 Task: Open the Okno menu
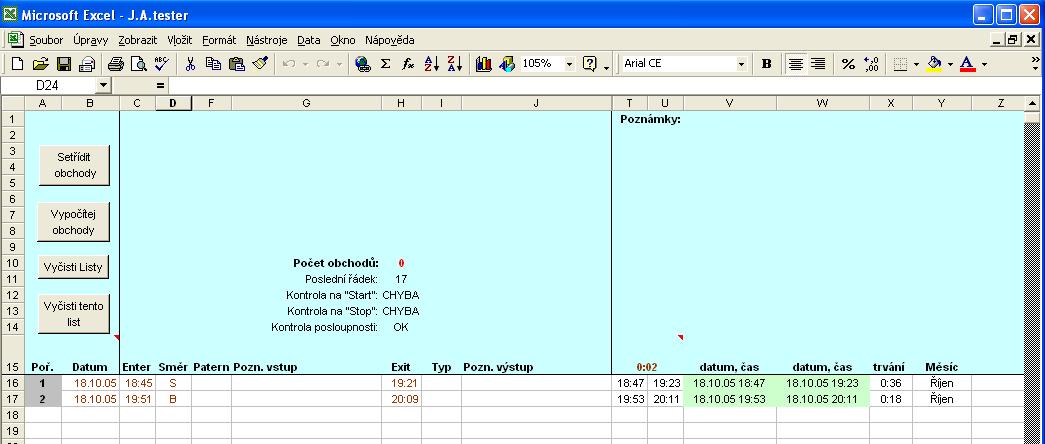(x=343, y=40)
